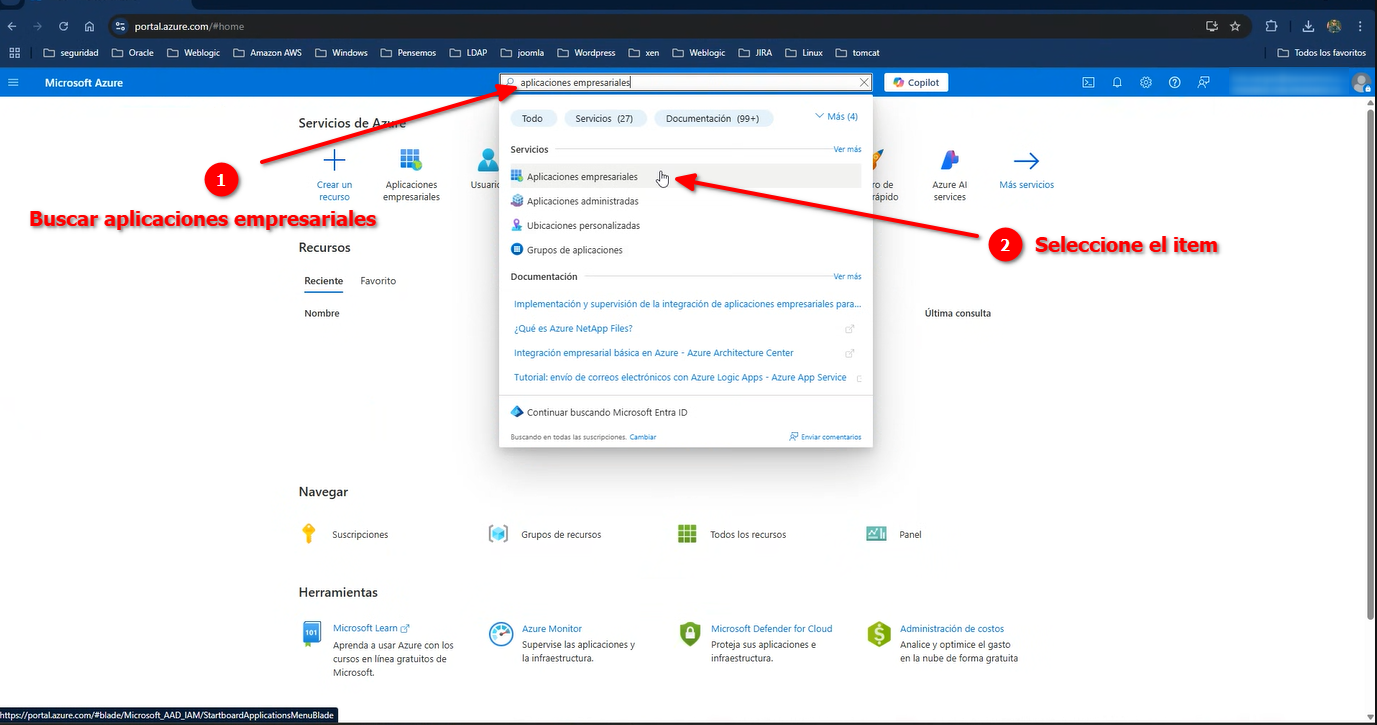Select Aplicaciones empresariales in search results
This screenshot has width=1377, height=725.
point(582,177)
